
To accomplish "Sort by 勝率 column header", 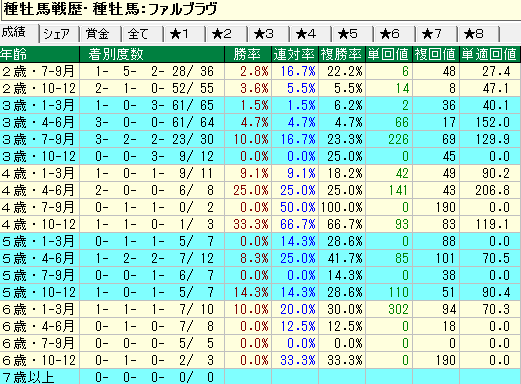I will [248, 54].
